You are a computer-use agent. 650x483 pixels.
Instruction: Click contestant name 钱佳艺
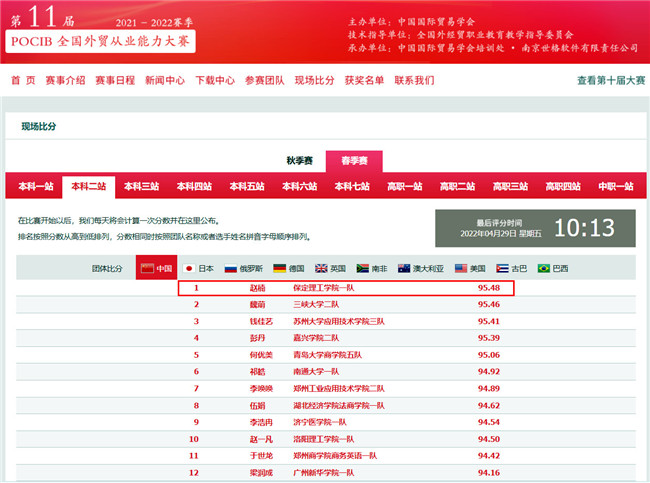[261, 321]
